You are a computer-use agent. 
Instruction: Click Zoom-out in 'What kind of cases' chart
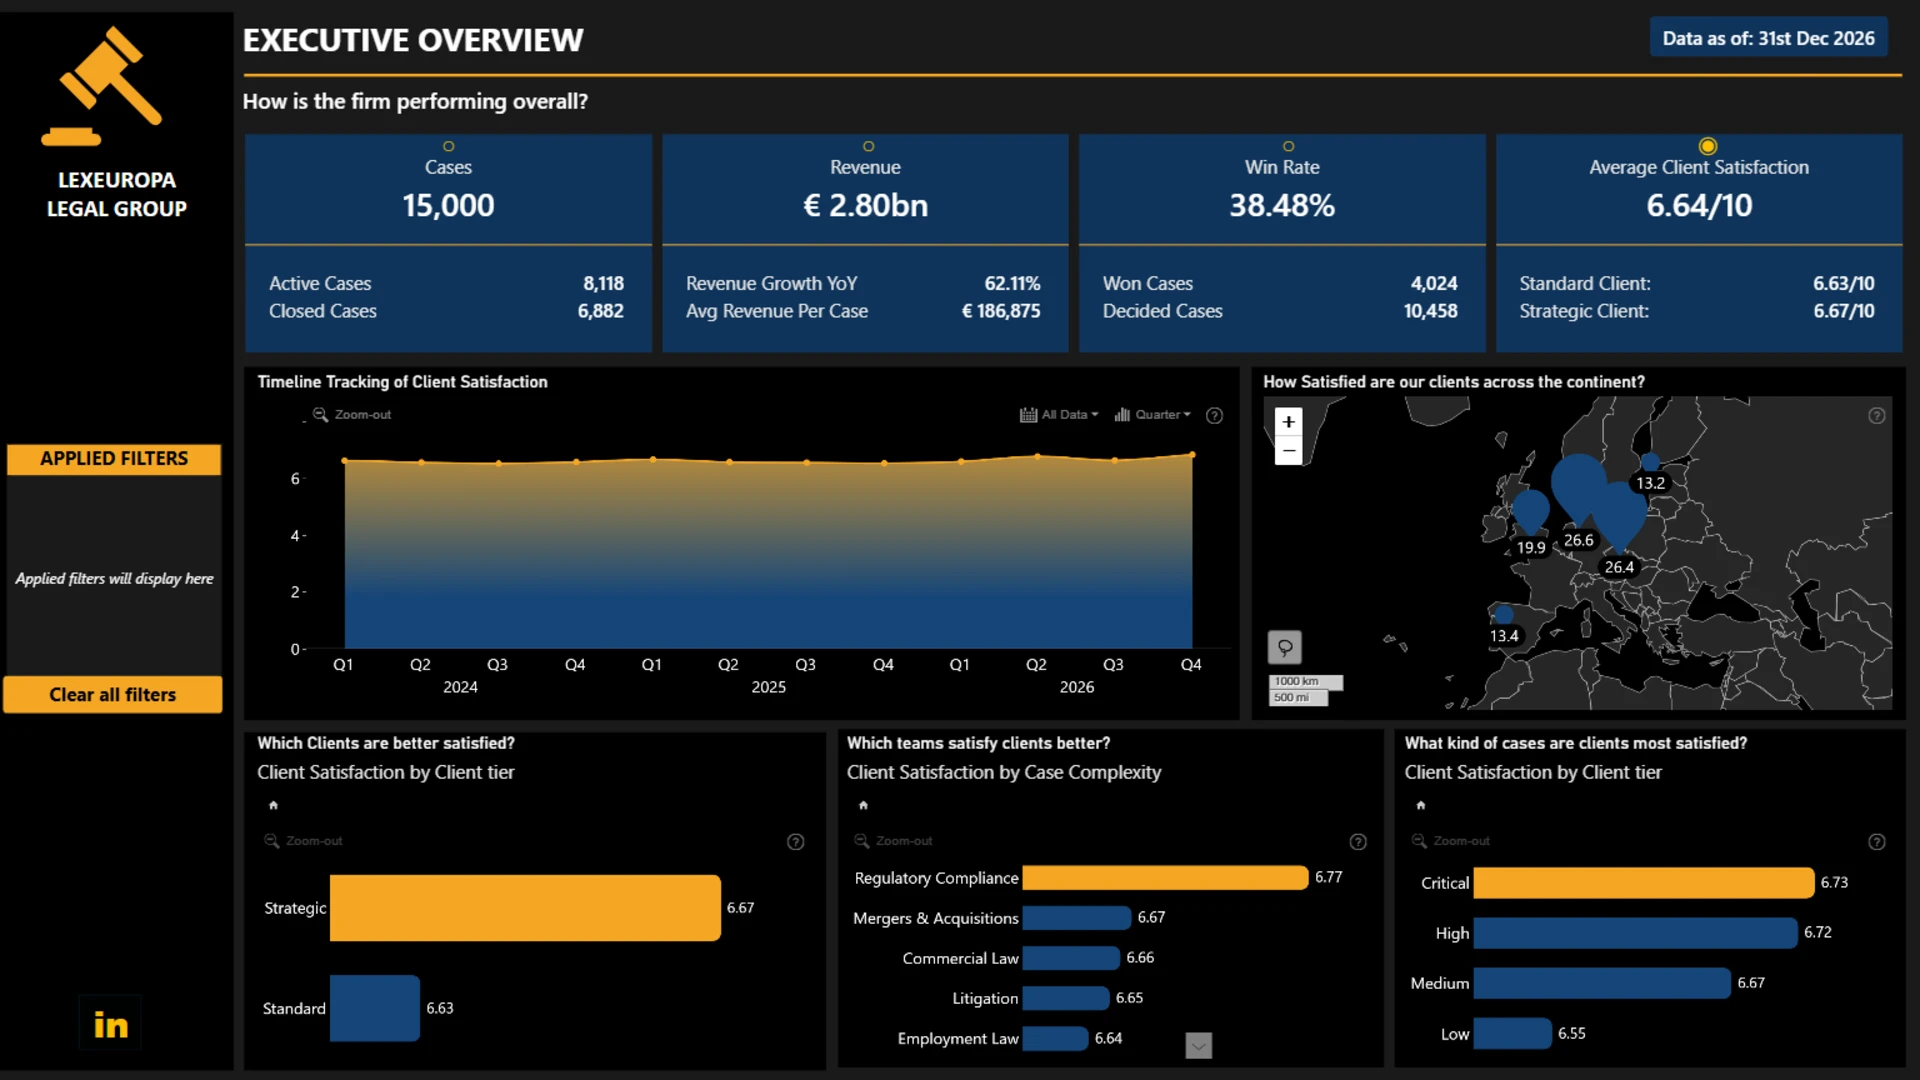[x=1450, y=841]
